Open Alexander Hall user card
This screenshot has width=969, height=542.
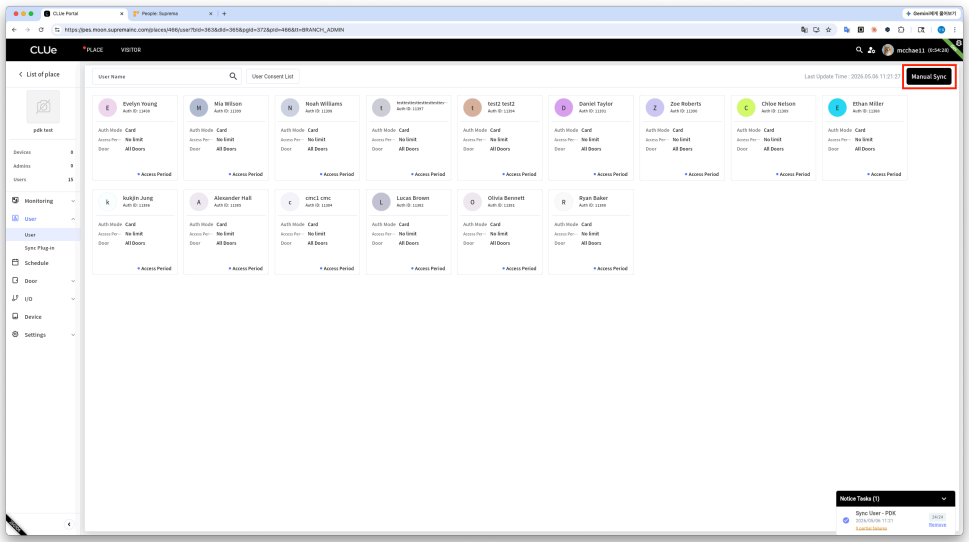[226, 232]
